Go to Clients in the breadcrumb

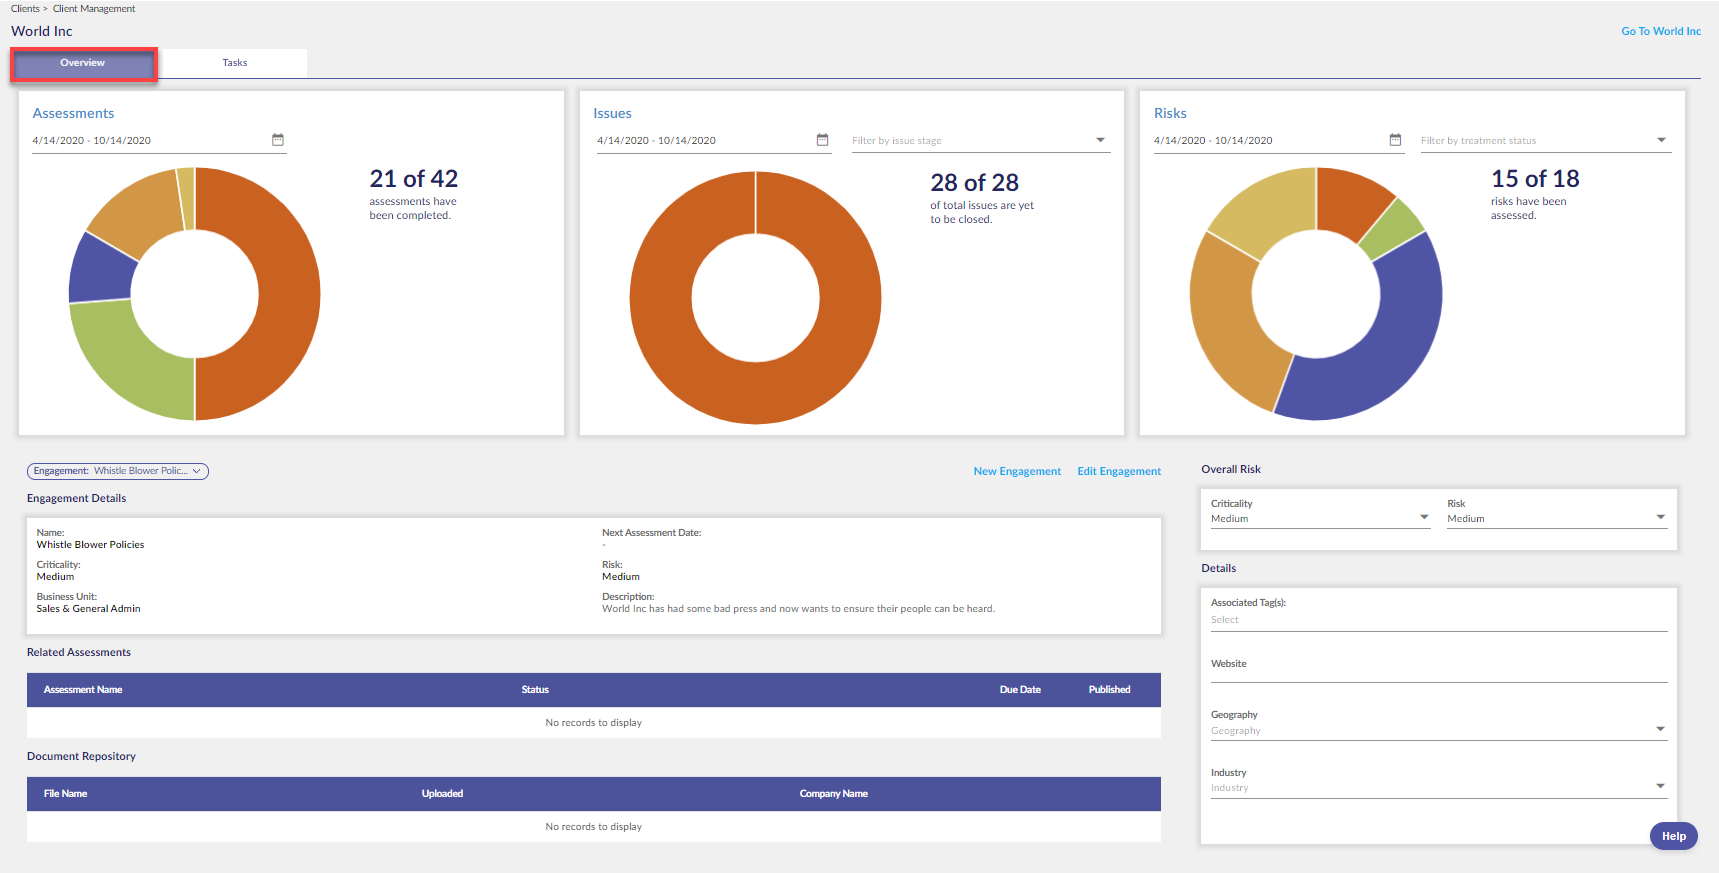pyautogui.click(x=25, y=9)
